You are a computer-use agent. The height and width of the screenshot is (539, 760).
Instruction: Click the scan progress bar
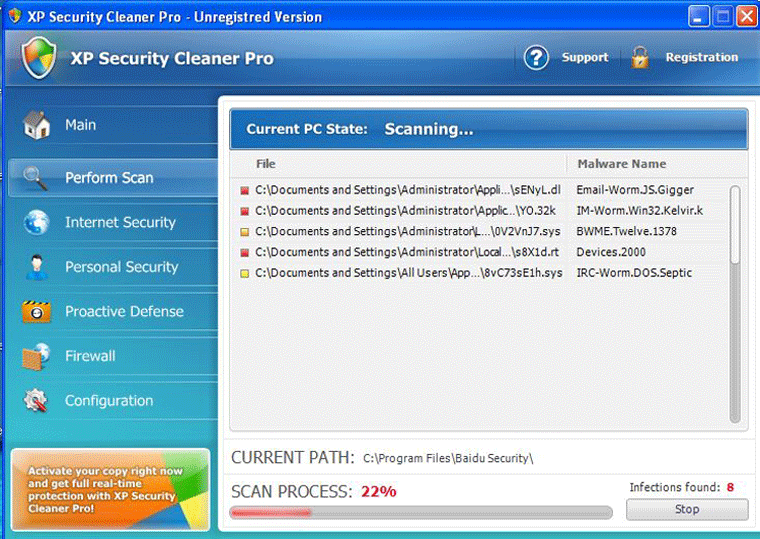(421, 512)
